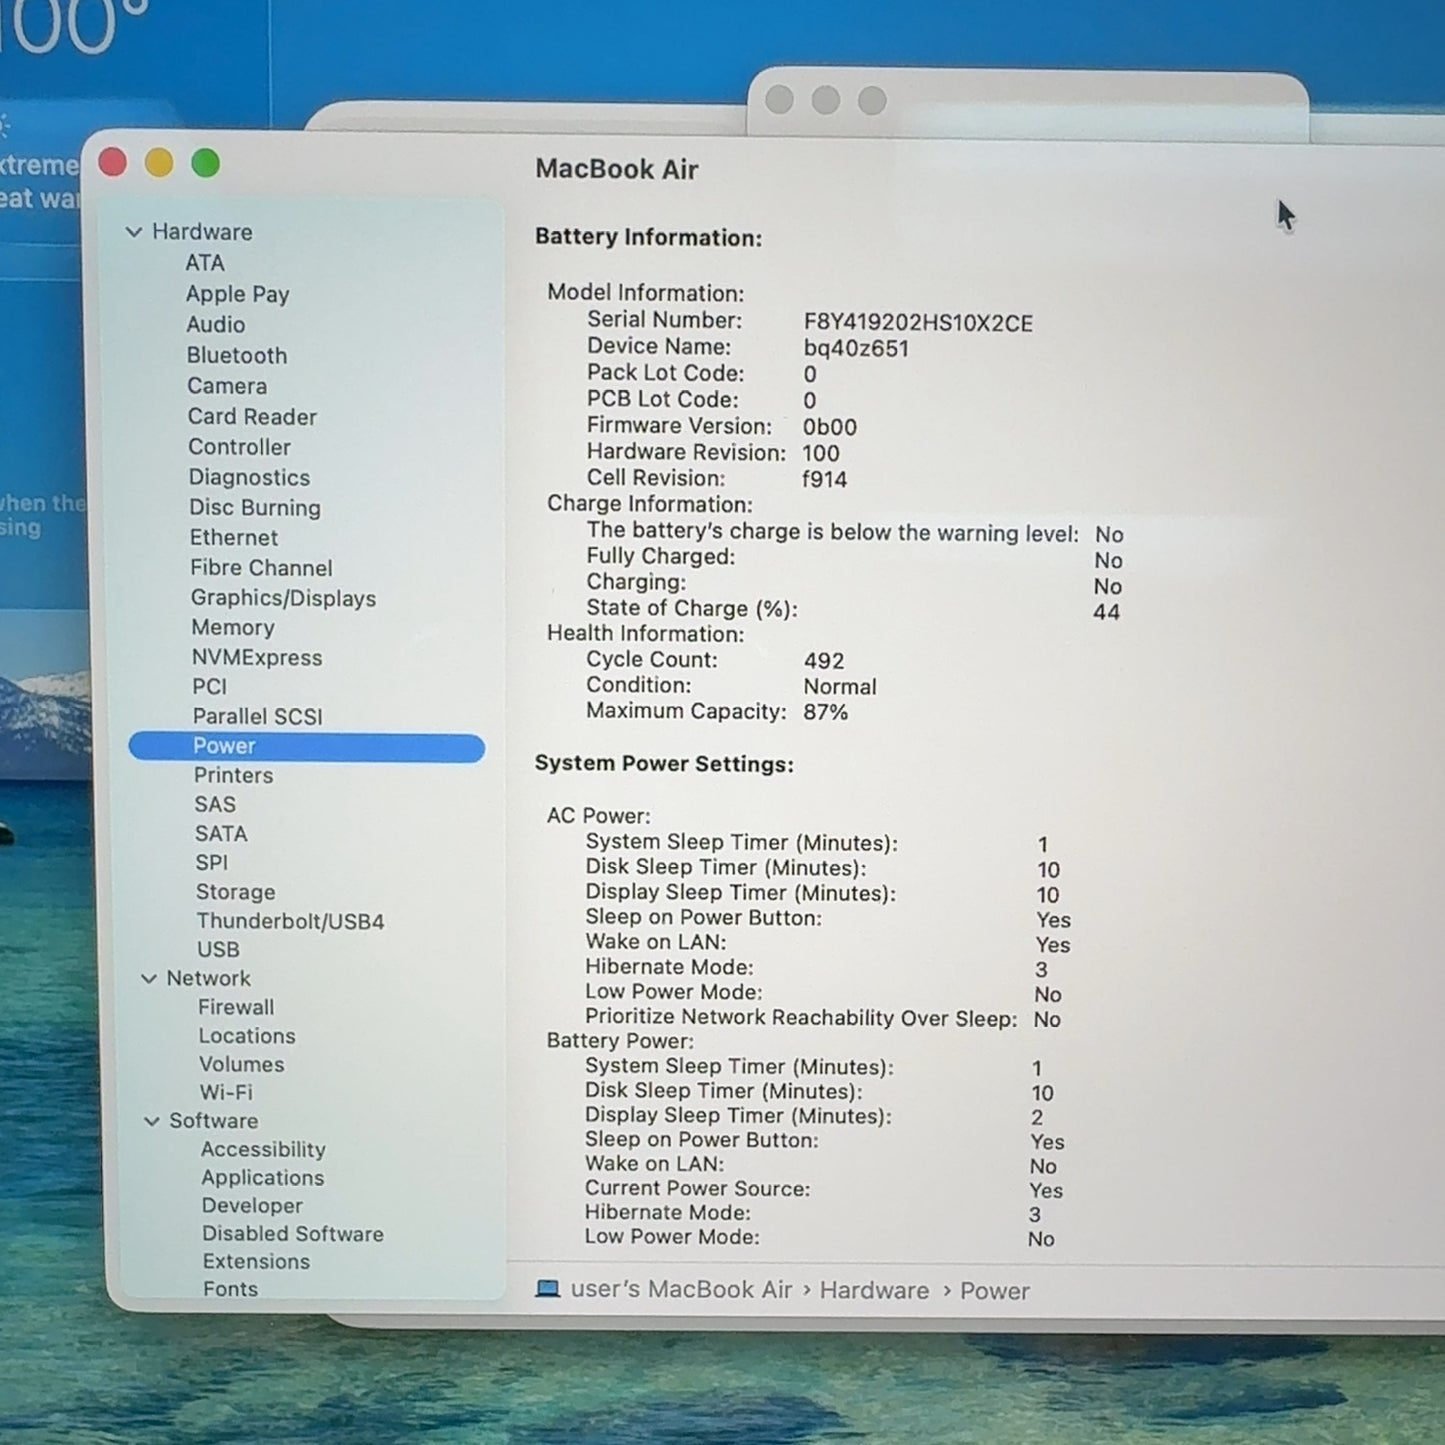Show Storage information
This screenshot has width=1445, height=1445.
pos(236,892)
